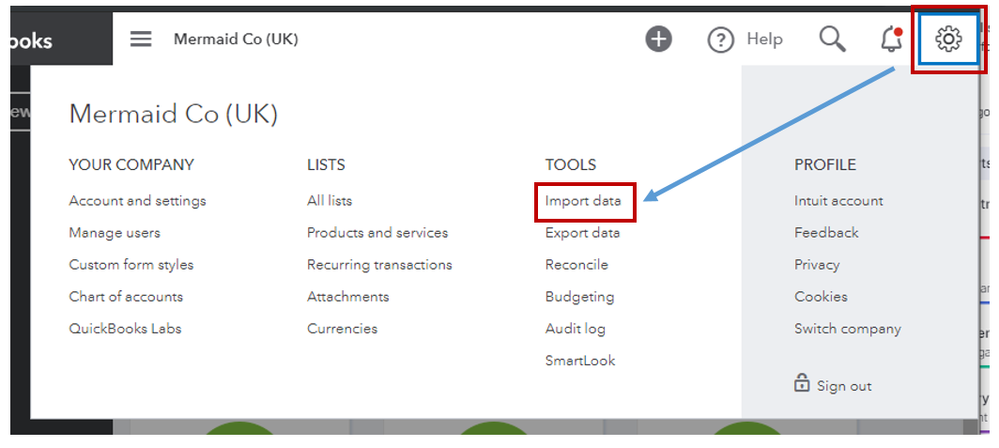This screenshot has height=448, width=999.
Task: Open Account and settings
Action: (x=138, y=201)
